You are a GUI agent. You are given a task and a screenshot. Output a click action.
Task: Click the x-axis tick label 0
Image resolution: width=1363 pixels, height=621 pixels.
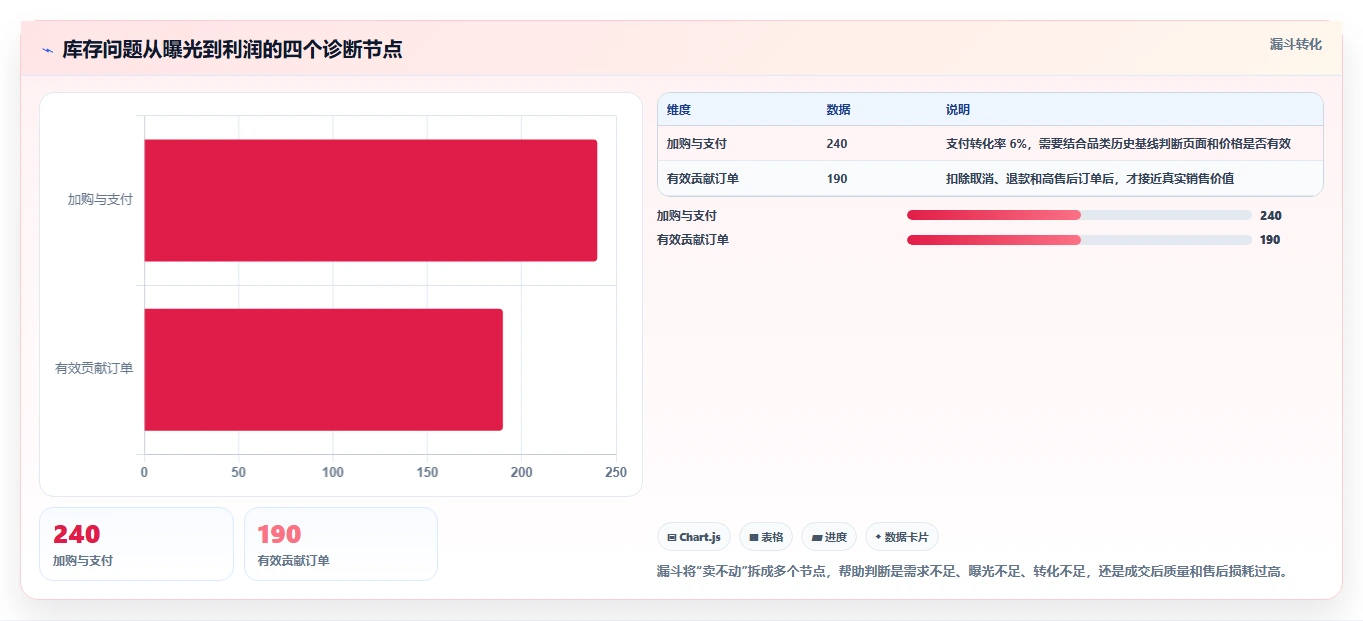[144, 472]
